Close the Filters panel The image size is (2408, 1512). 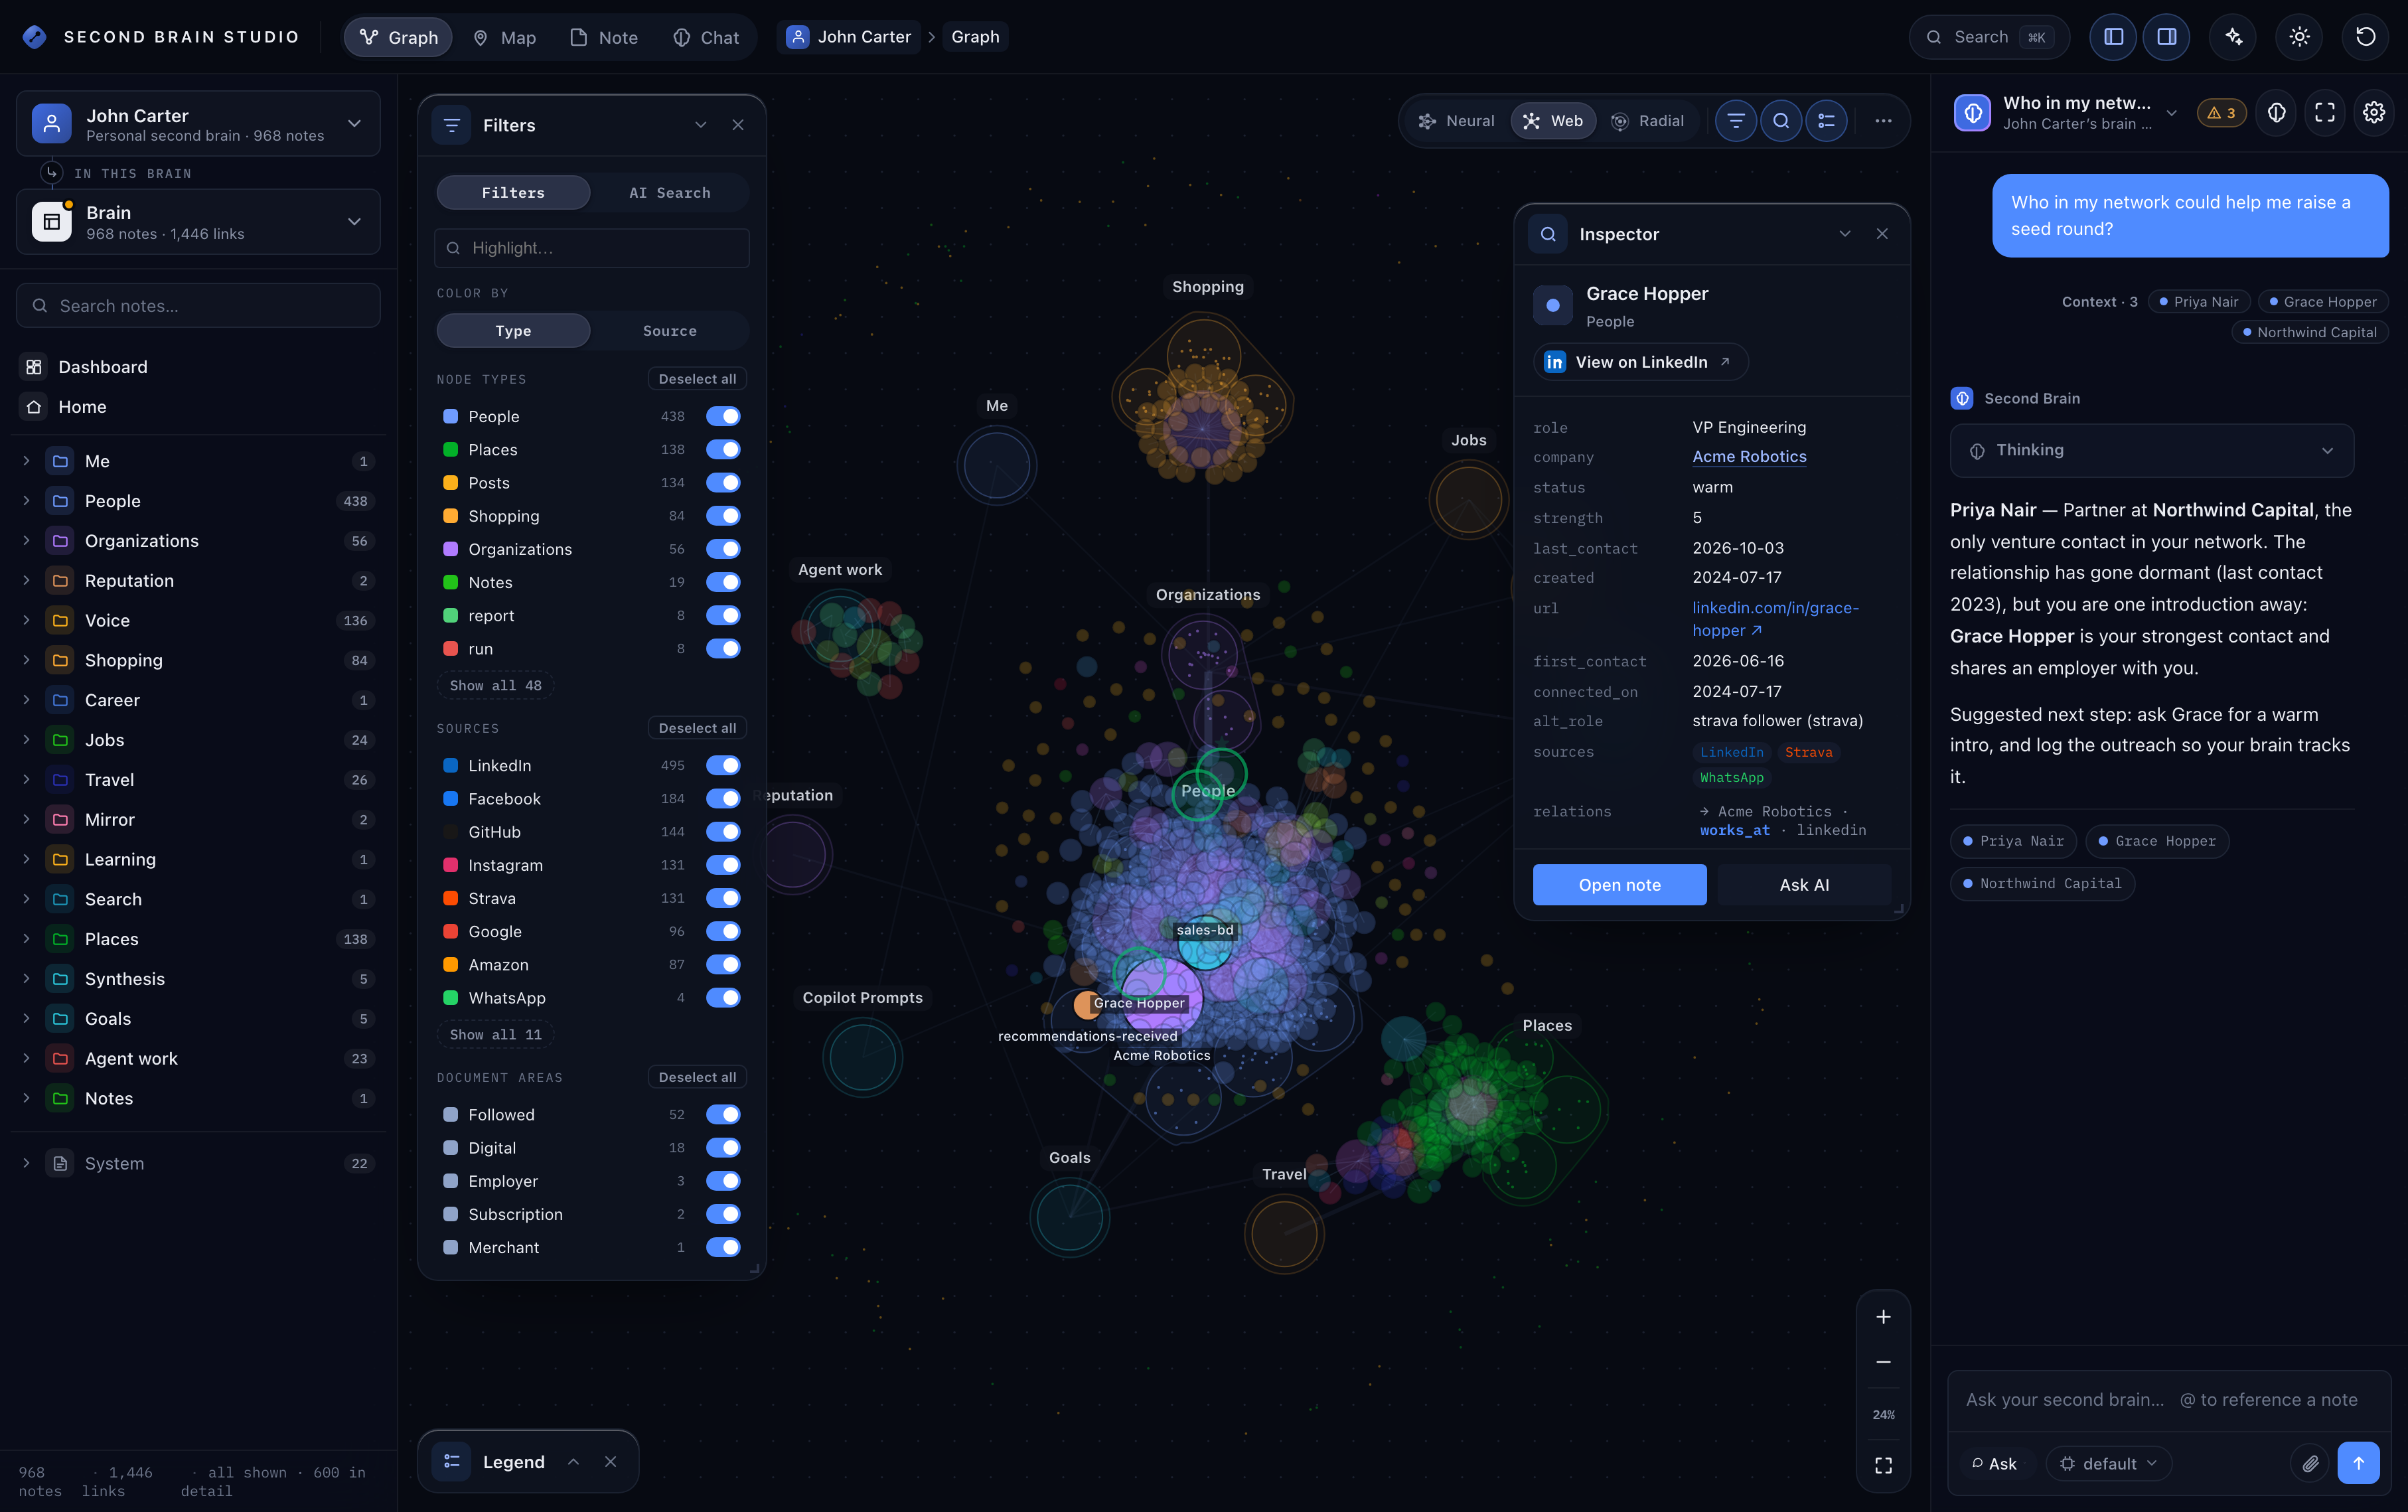[738, 125]
